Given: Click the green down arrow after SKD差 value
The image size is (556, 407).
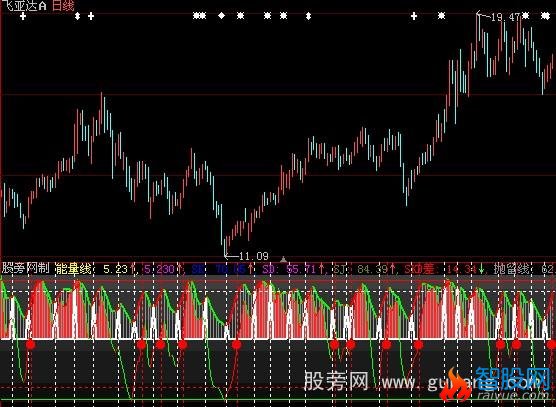Looking at the screenshot, I should [481, 269].
